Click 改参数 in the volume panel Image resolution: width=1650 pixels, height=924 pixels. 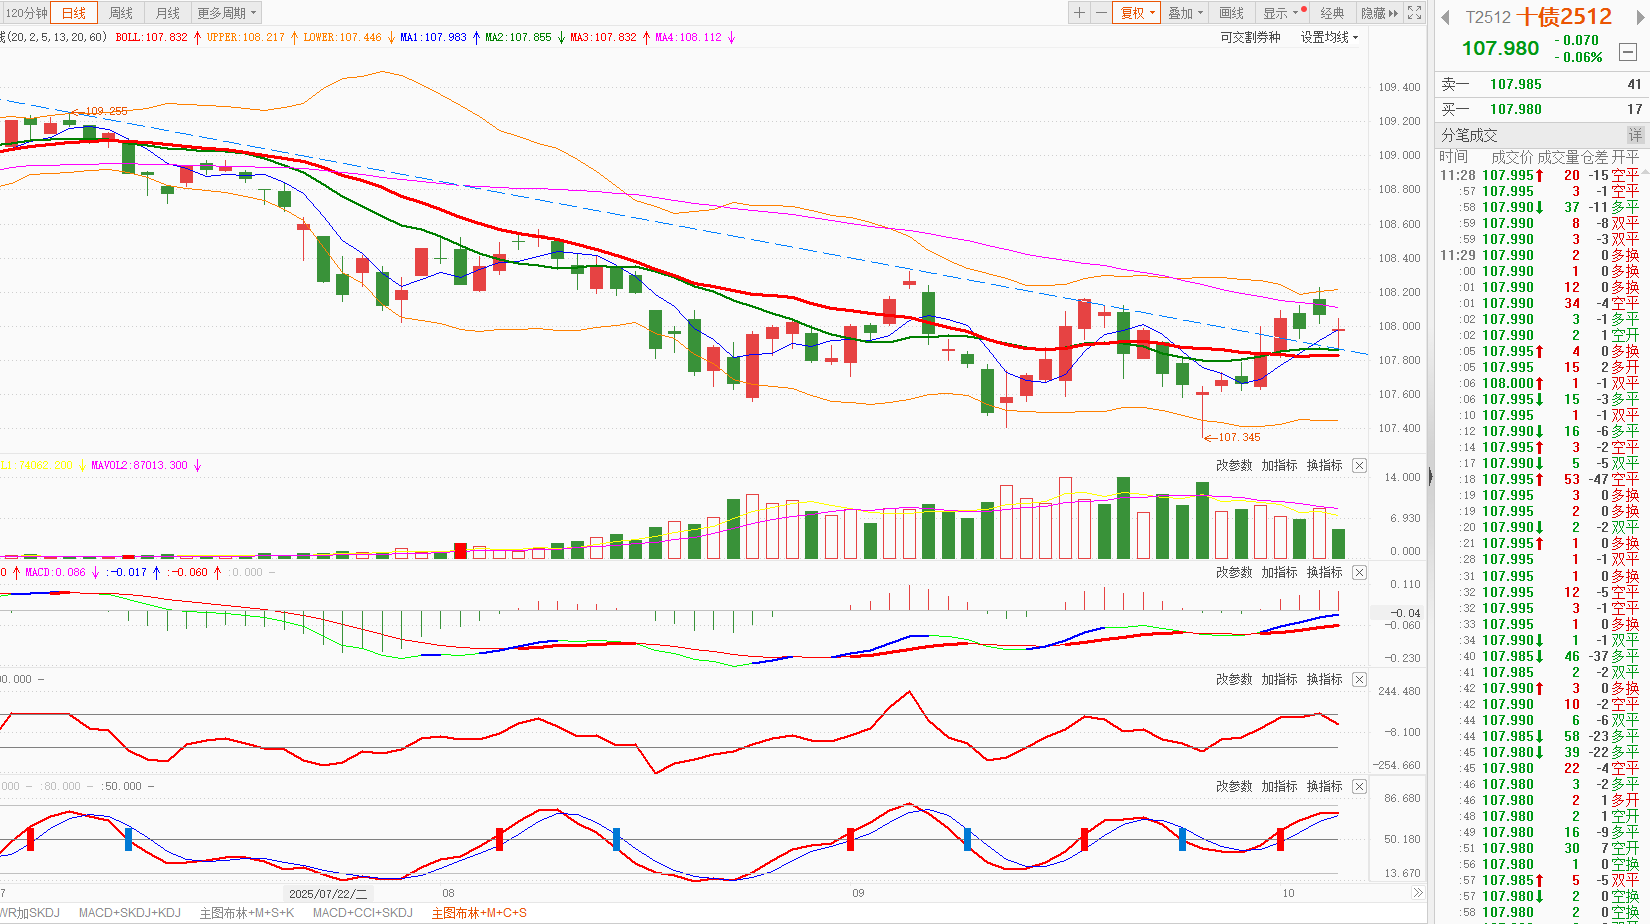tap(1234, 465)
